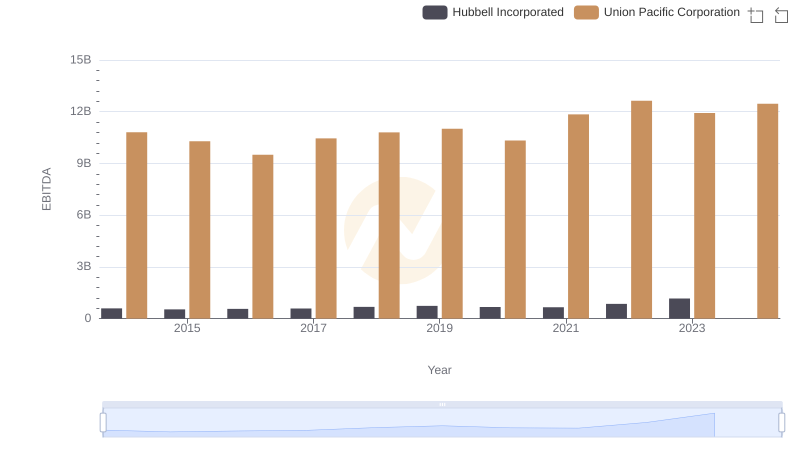Click Hubbell bar for 2015
The height and width of the screenshot is (461, 800).
click(x=174, y=314)
